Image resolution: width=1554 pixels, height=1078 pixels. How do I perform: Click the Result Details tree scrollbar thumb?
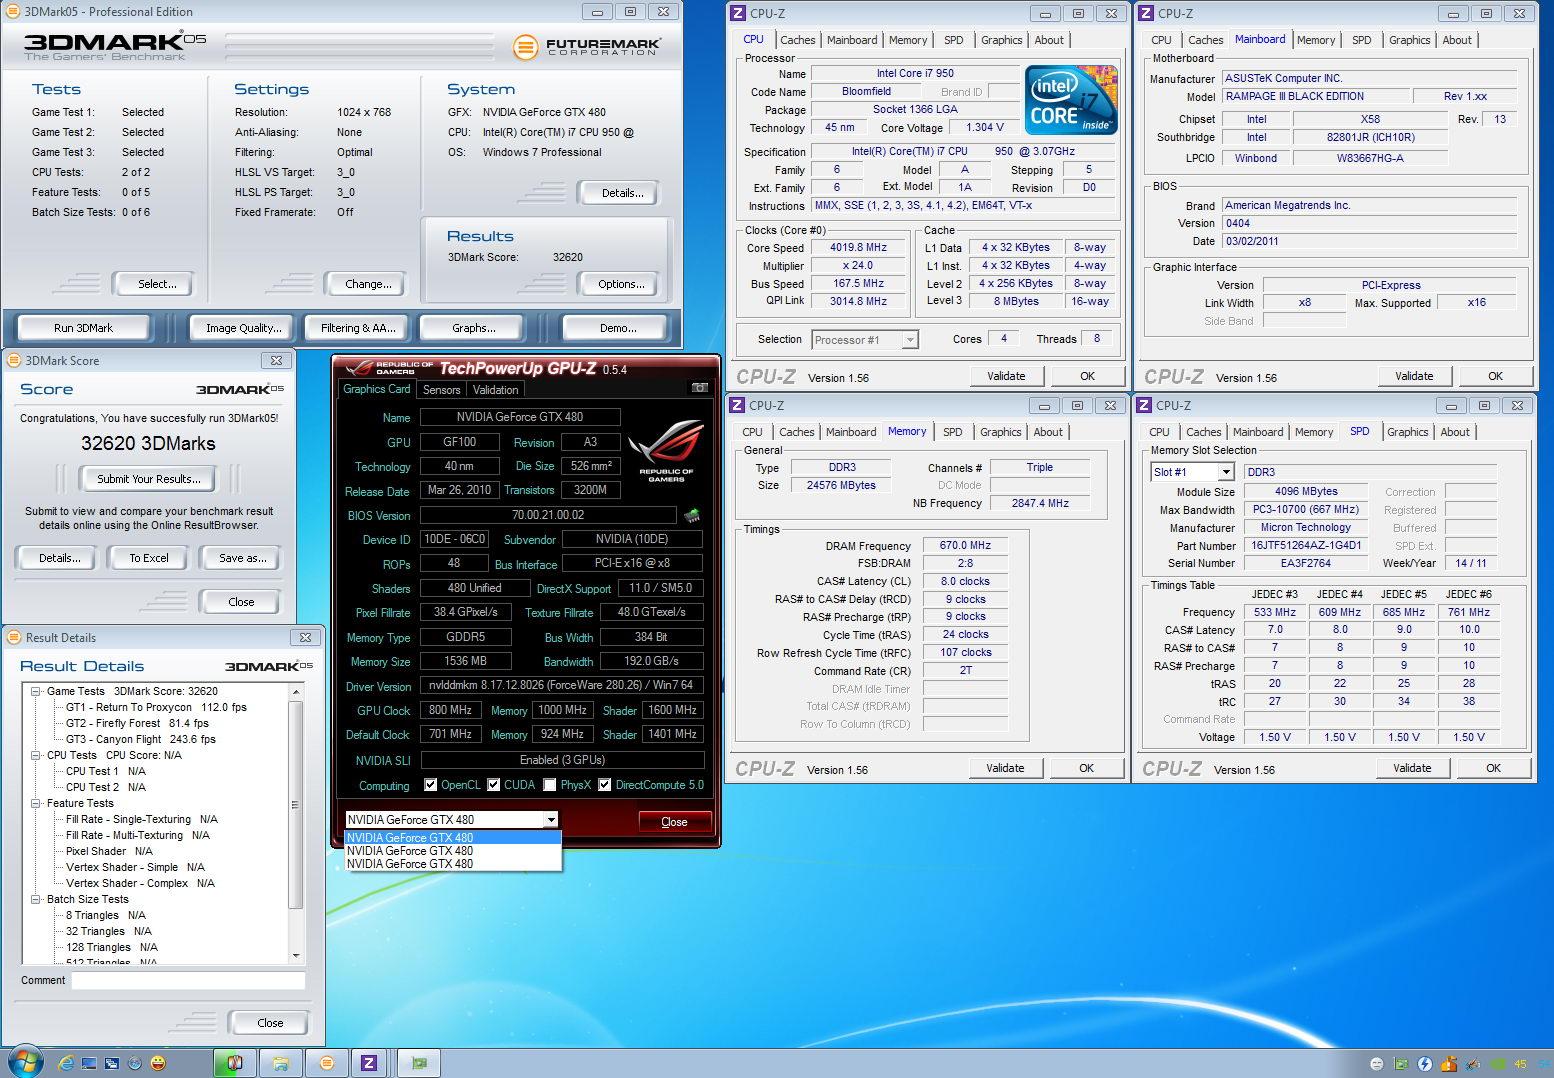click(x=295, y=804)
